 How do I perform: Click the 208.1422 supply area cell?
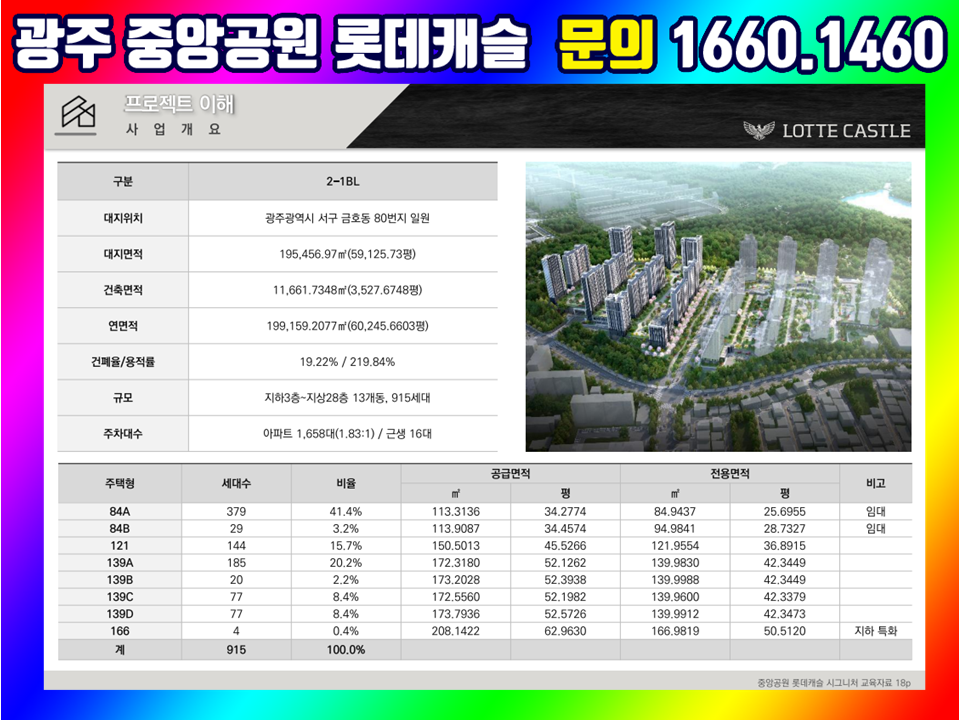tap(456, 631)
